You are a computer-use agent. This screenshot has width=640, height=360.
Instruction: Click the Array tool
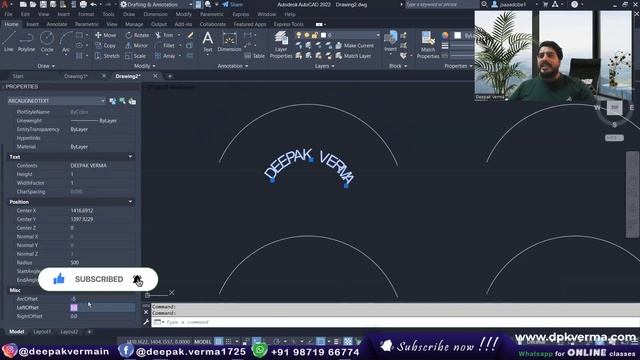[x=165, y=56]
